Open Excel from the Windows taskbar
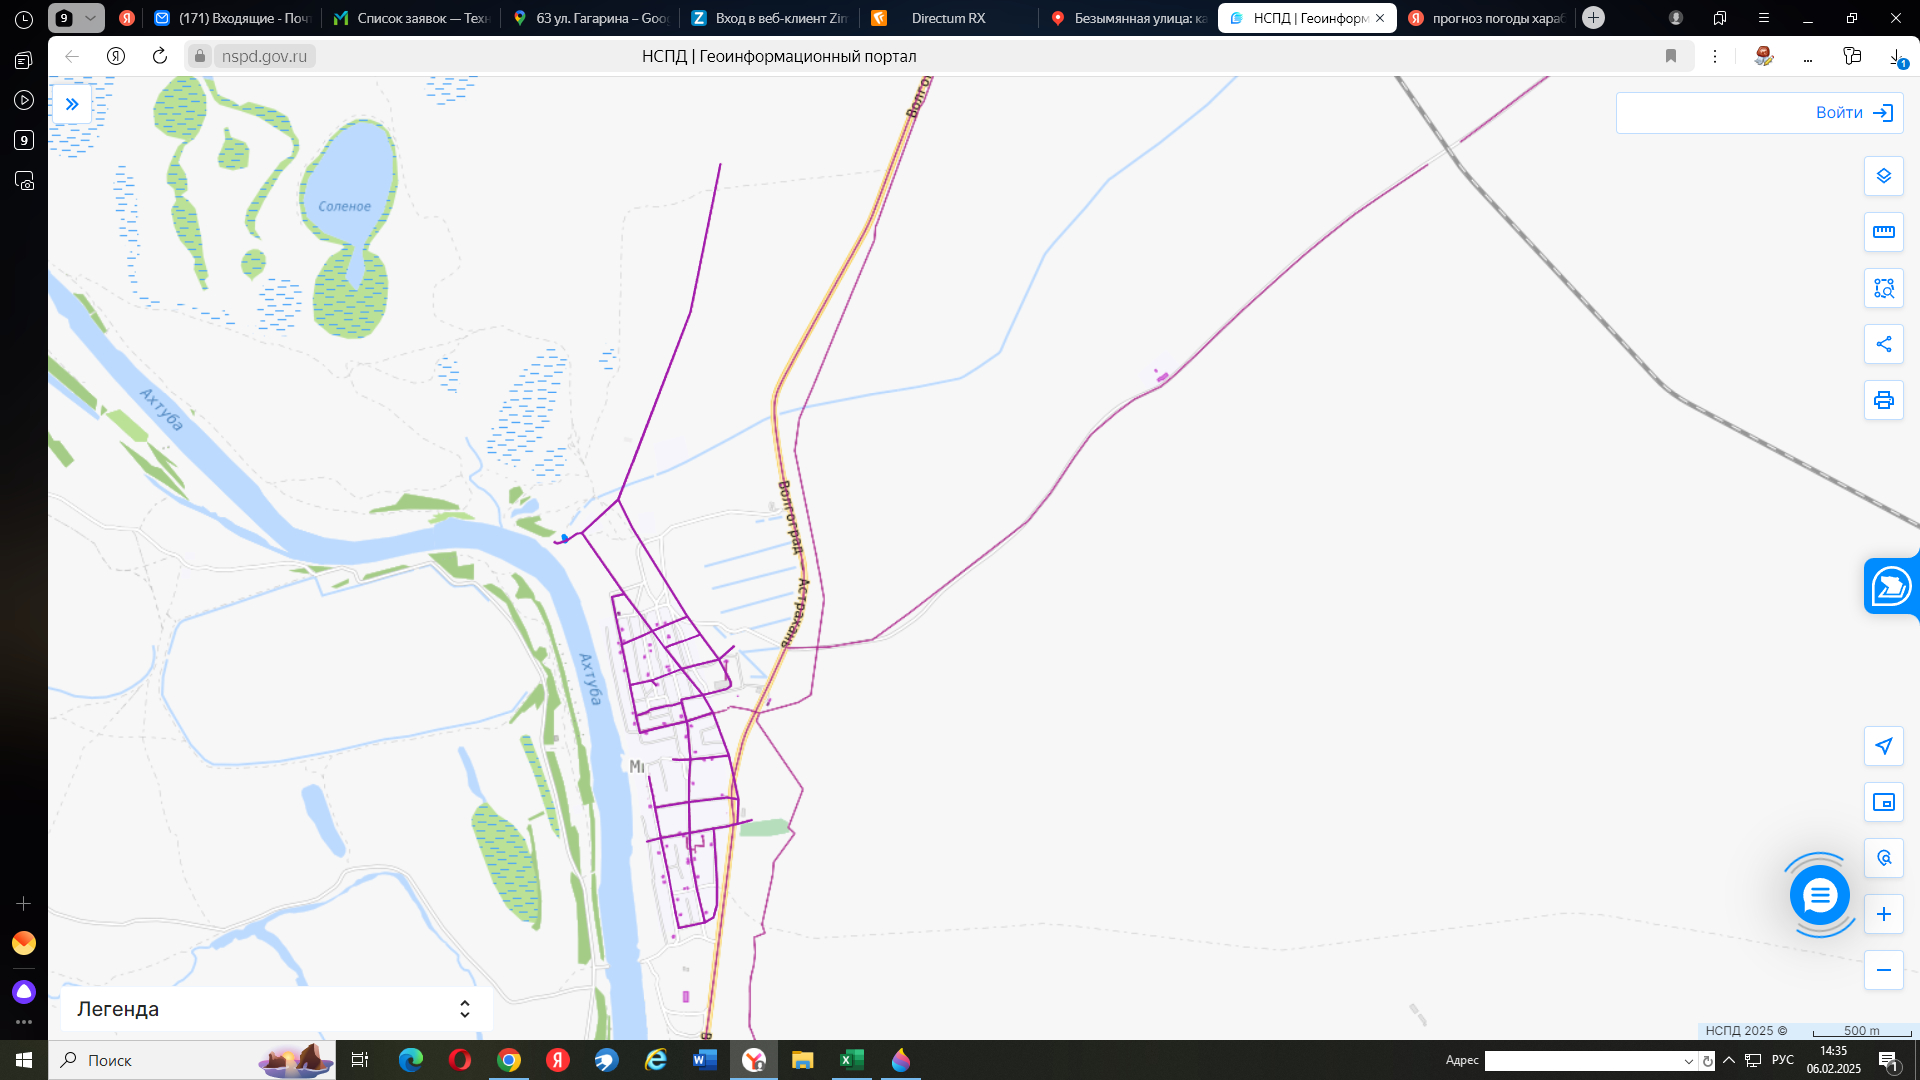Screen dimensions: 1920x1080 (851, 1060)
